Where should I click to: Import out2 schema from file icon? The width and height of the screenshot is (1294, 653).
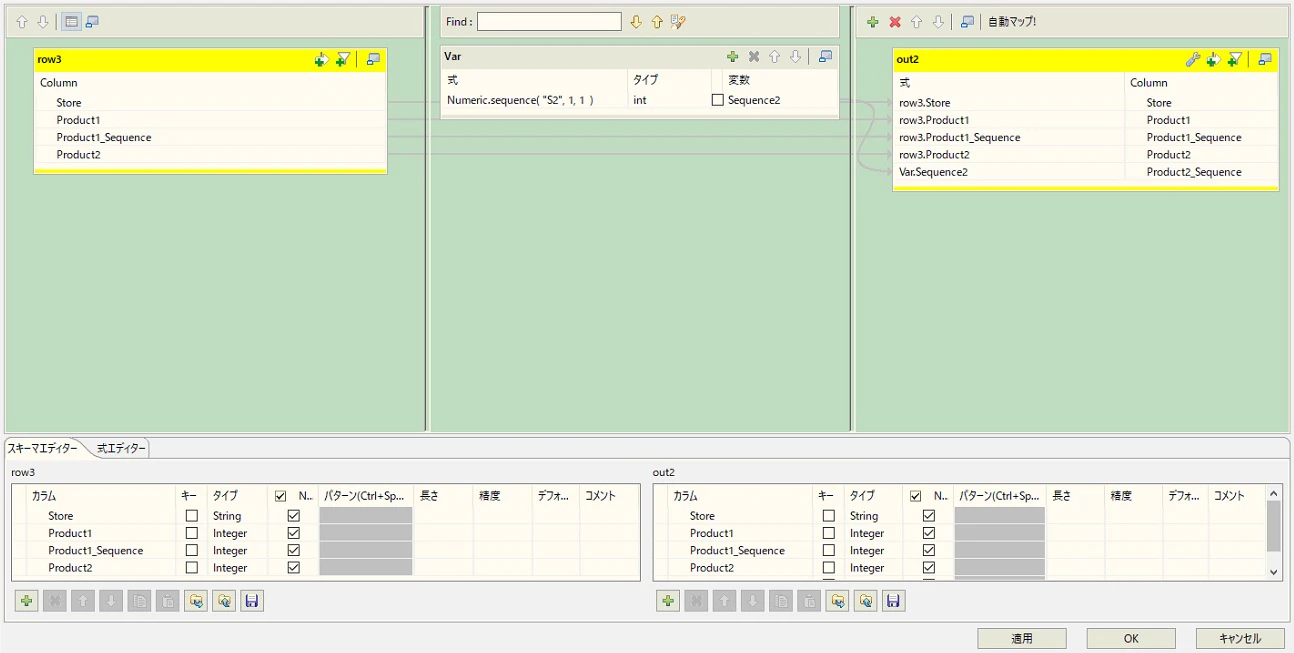click(x=838, y=601)
